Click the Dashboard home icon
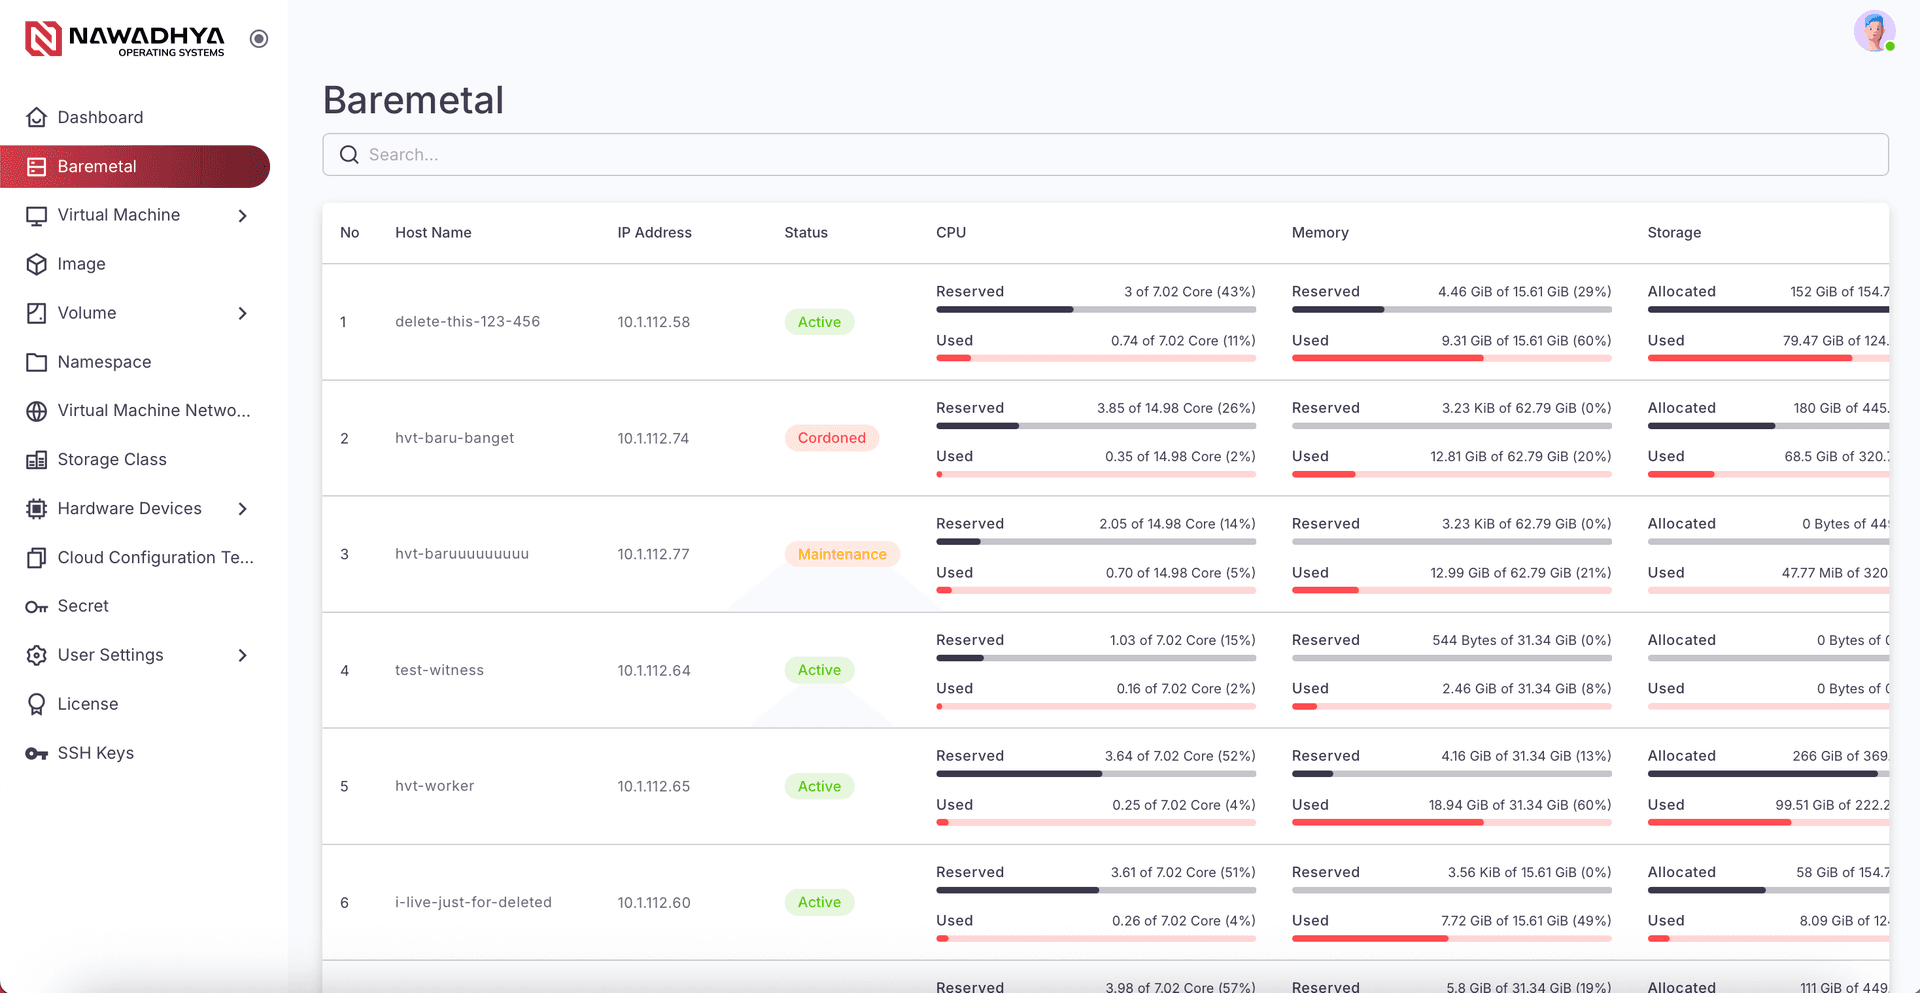The image size is (1920, 993). (x=37, y=117)
